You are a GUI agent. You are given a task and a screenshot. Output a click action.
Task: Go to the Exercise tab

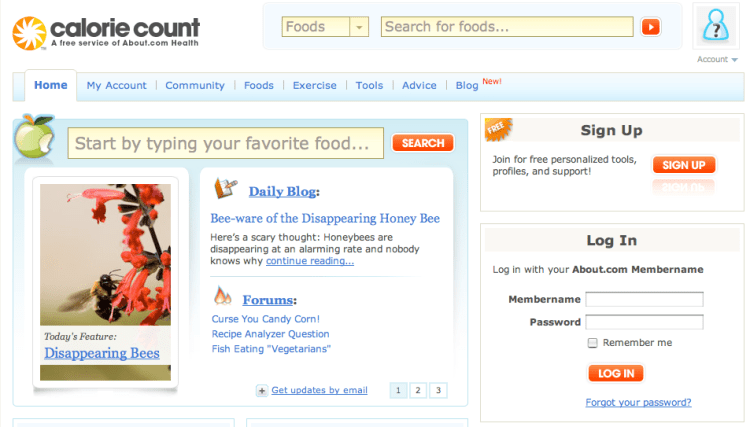pos(314,86)
